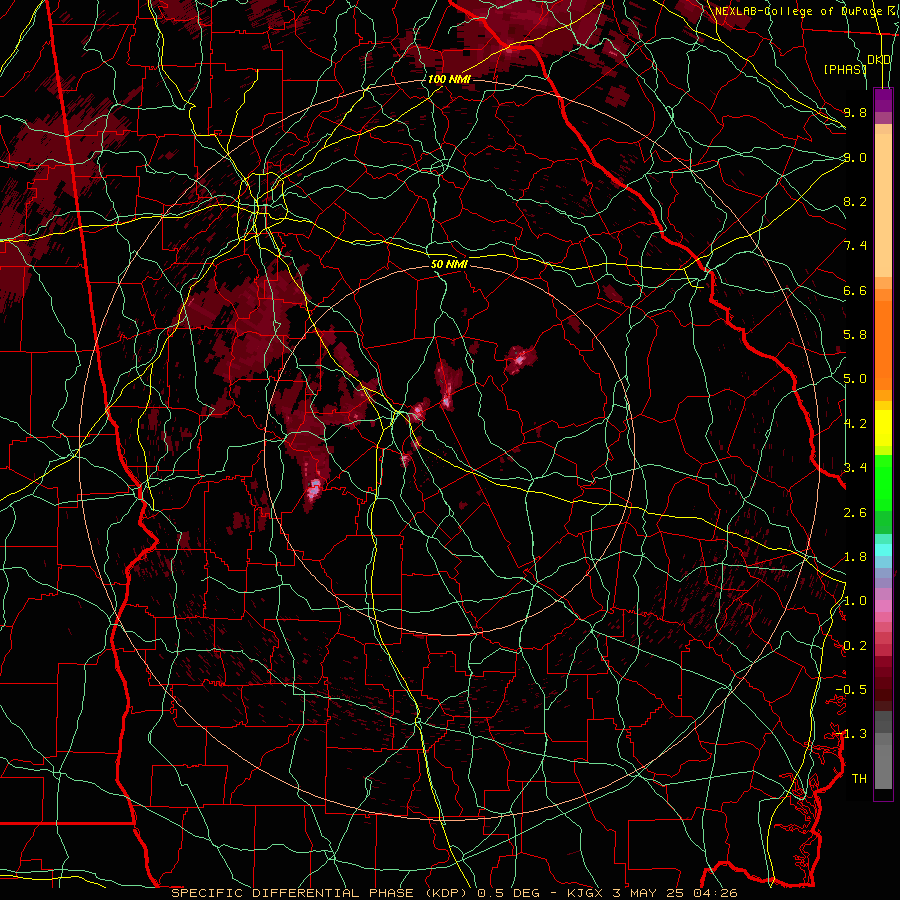900x900 pixels.
Task: Pick the yellow segment of the color bar
Action: coord(883,428)
